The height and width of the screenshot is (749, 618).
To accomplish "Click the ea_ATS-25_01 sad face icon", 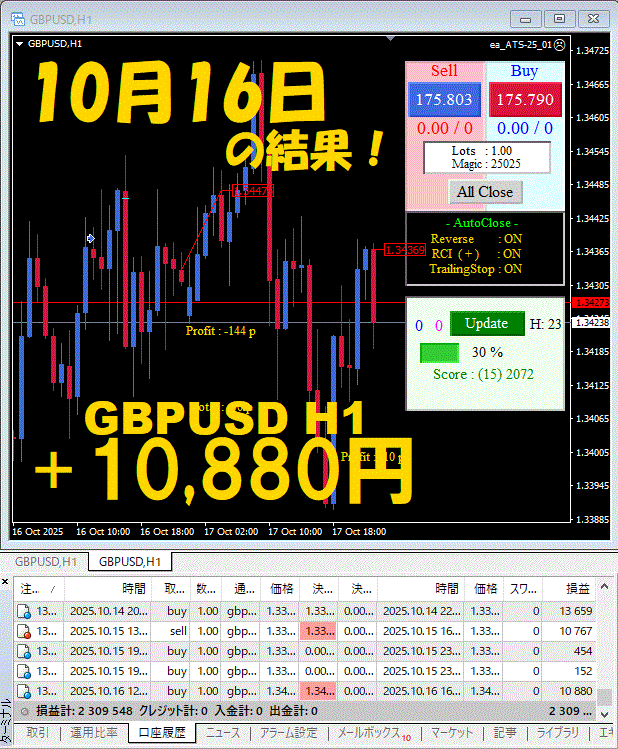I will pyautogui.click(x=559, y=45).
